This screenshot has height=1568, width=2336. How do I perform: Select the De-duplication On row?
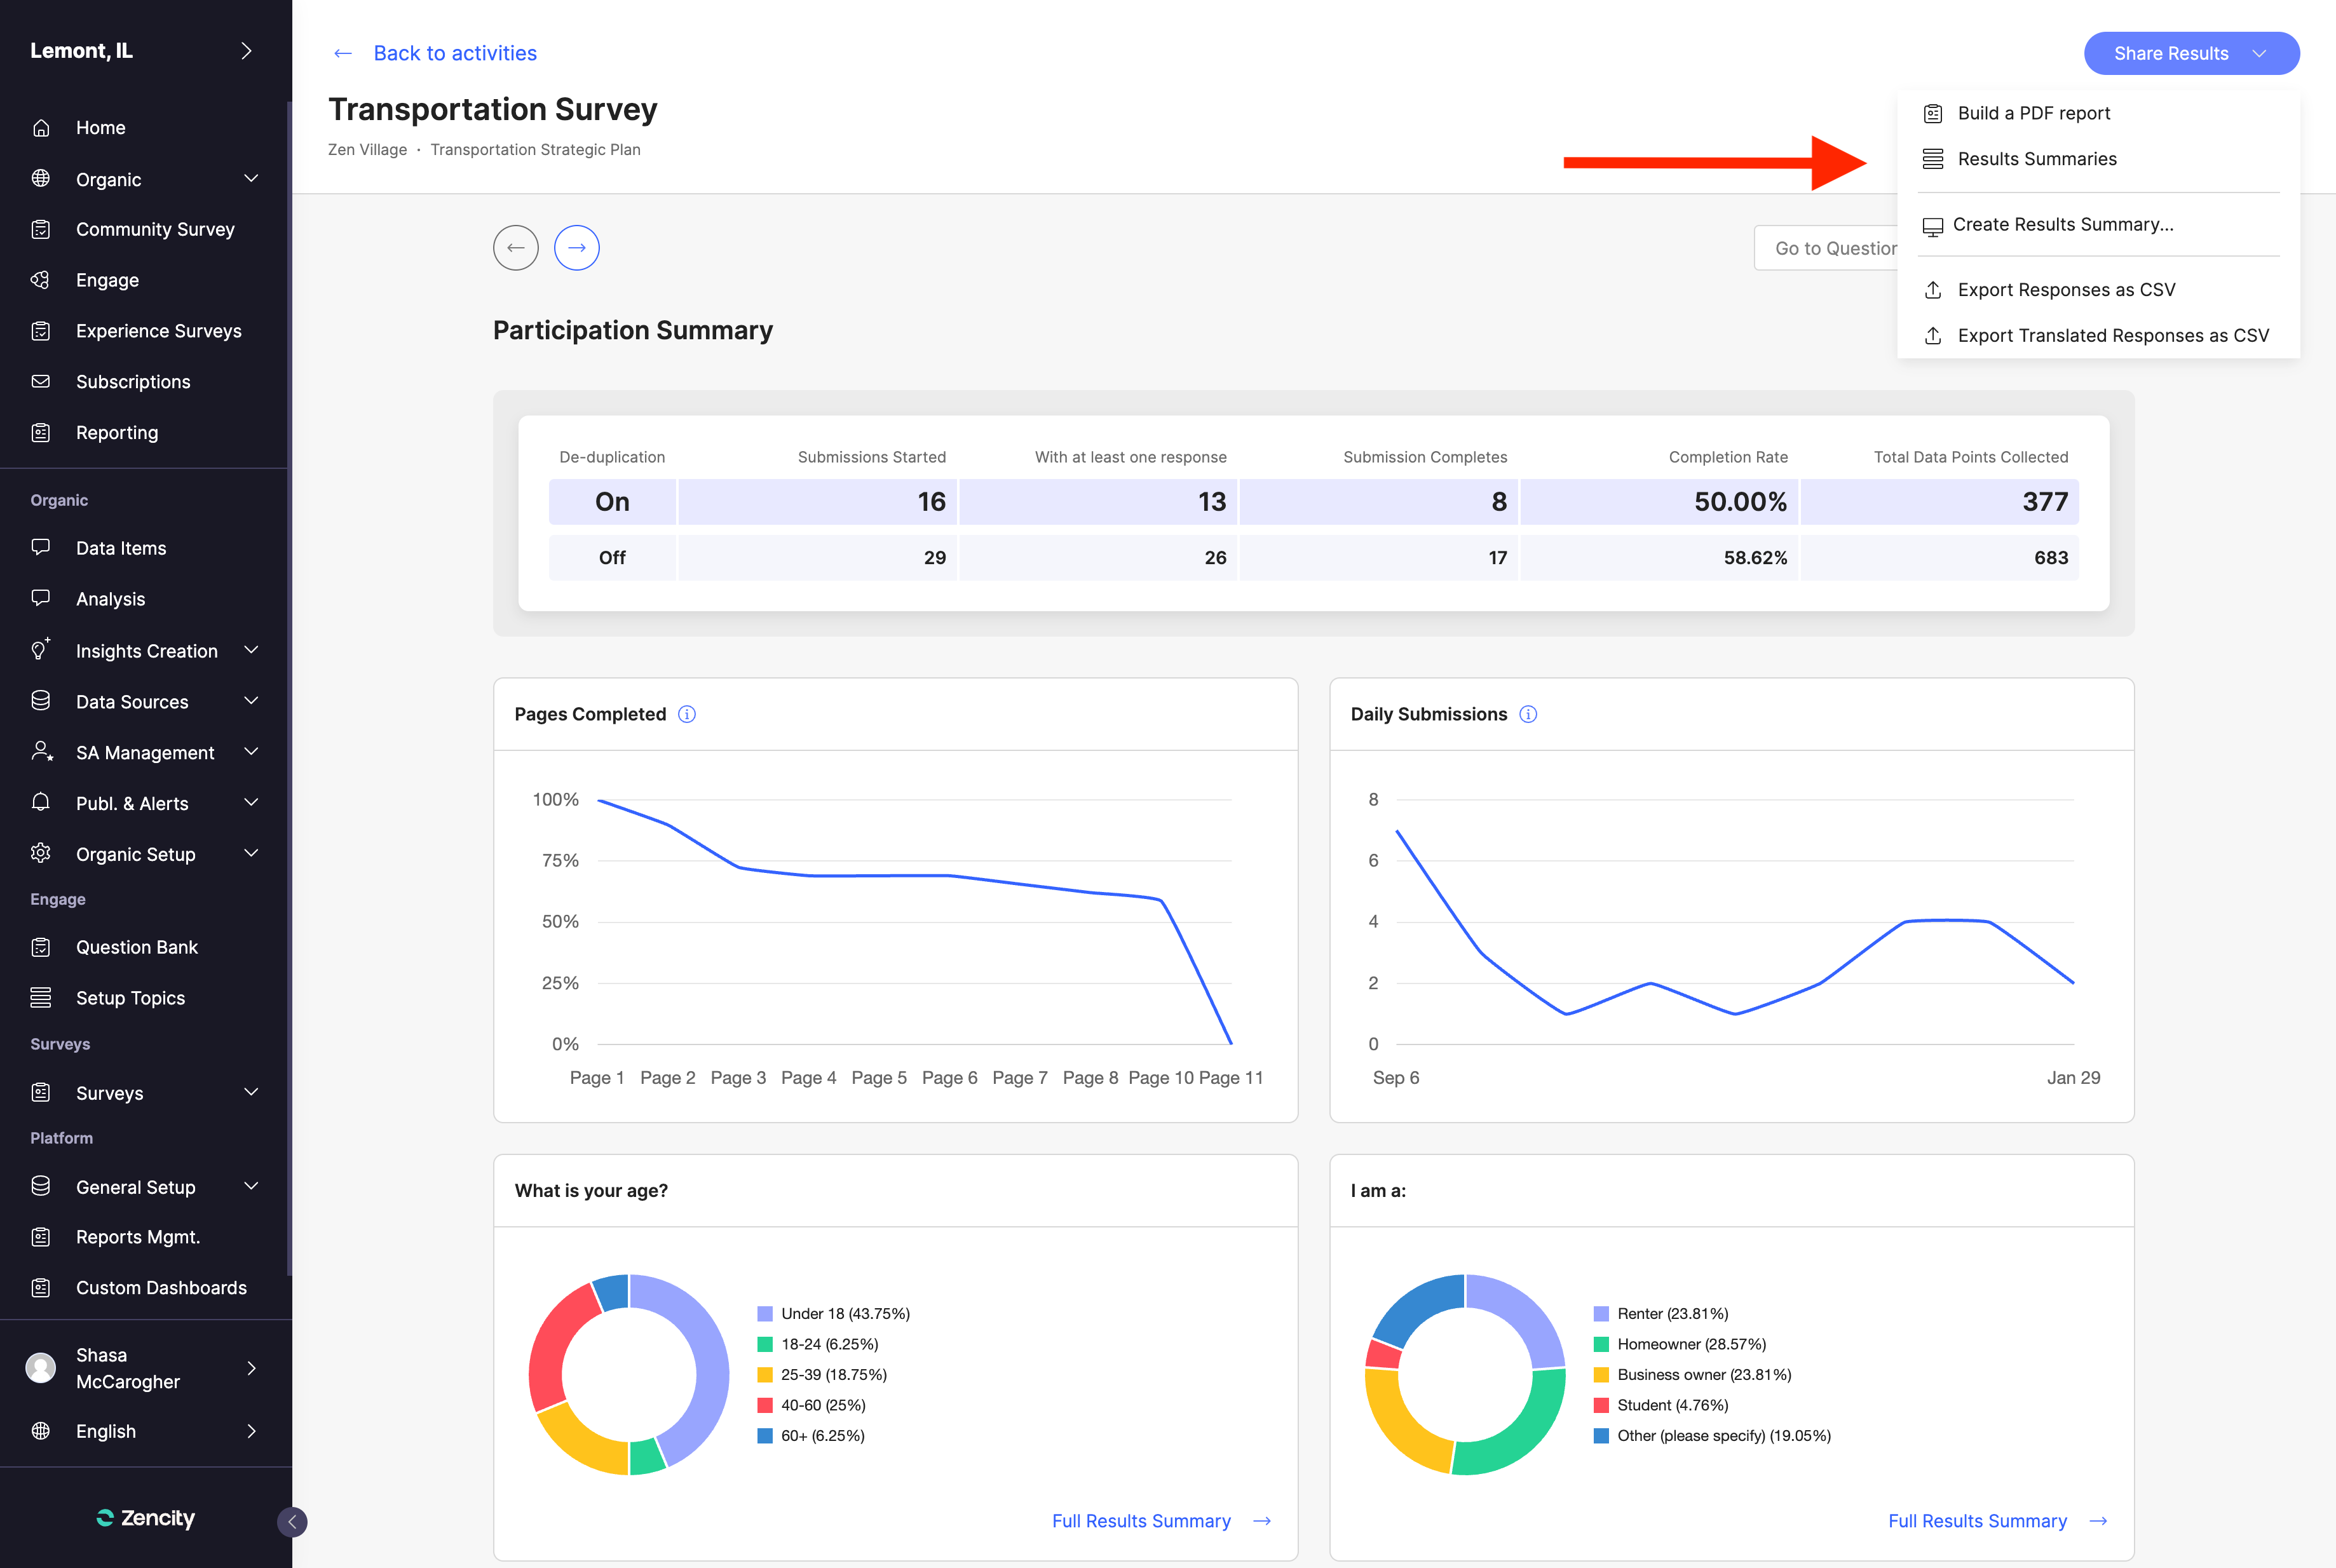[612, 502]
